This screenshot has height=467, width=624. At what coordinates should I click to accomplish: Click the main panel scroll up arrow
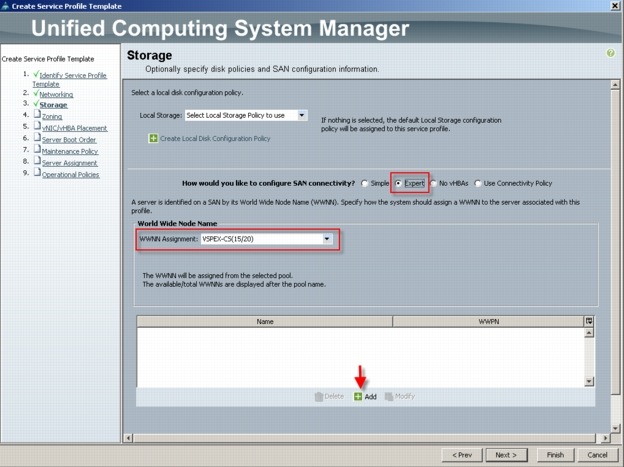tap(615, 84)
